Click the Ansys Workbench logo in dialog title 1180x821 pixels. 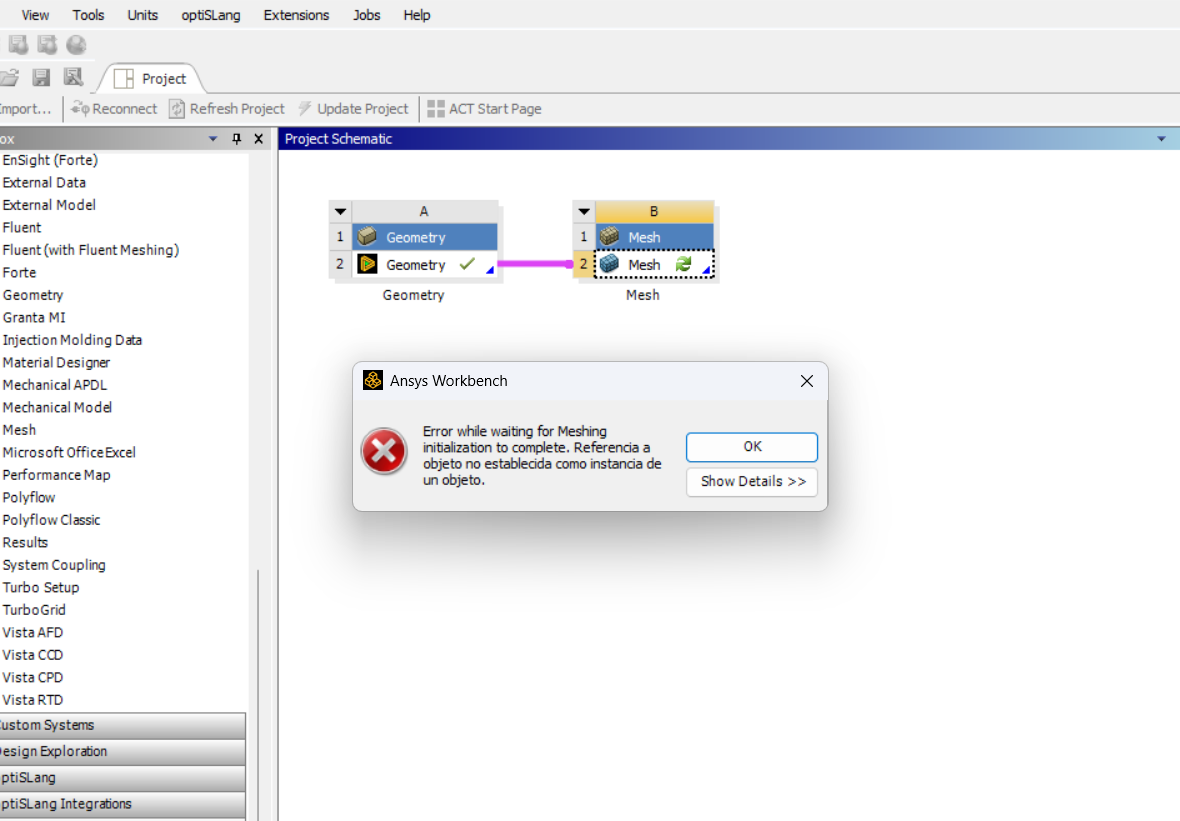click(373, 380)
